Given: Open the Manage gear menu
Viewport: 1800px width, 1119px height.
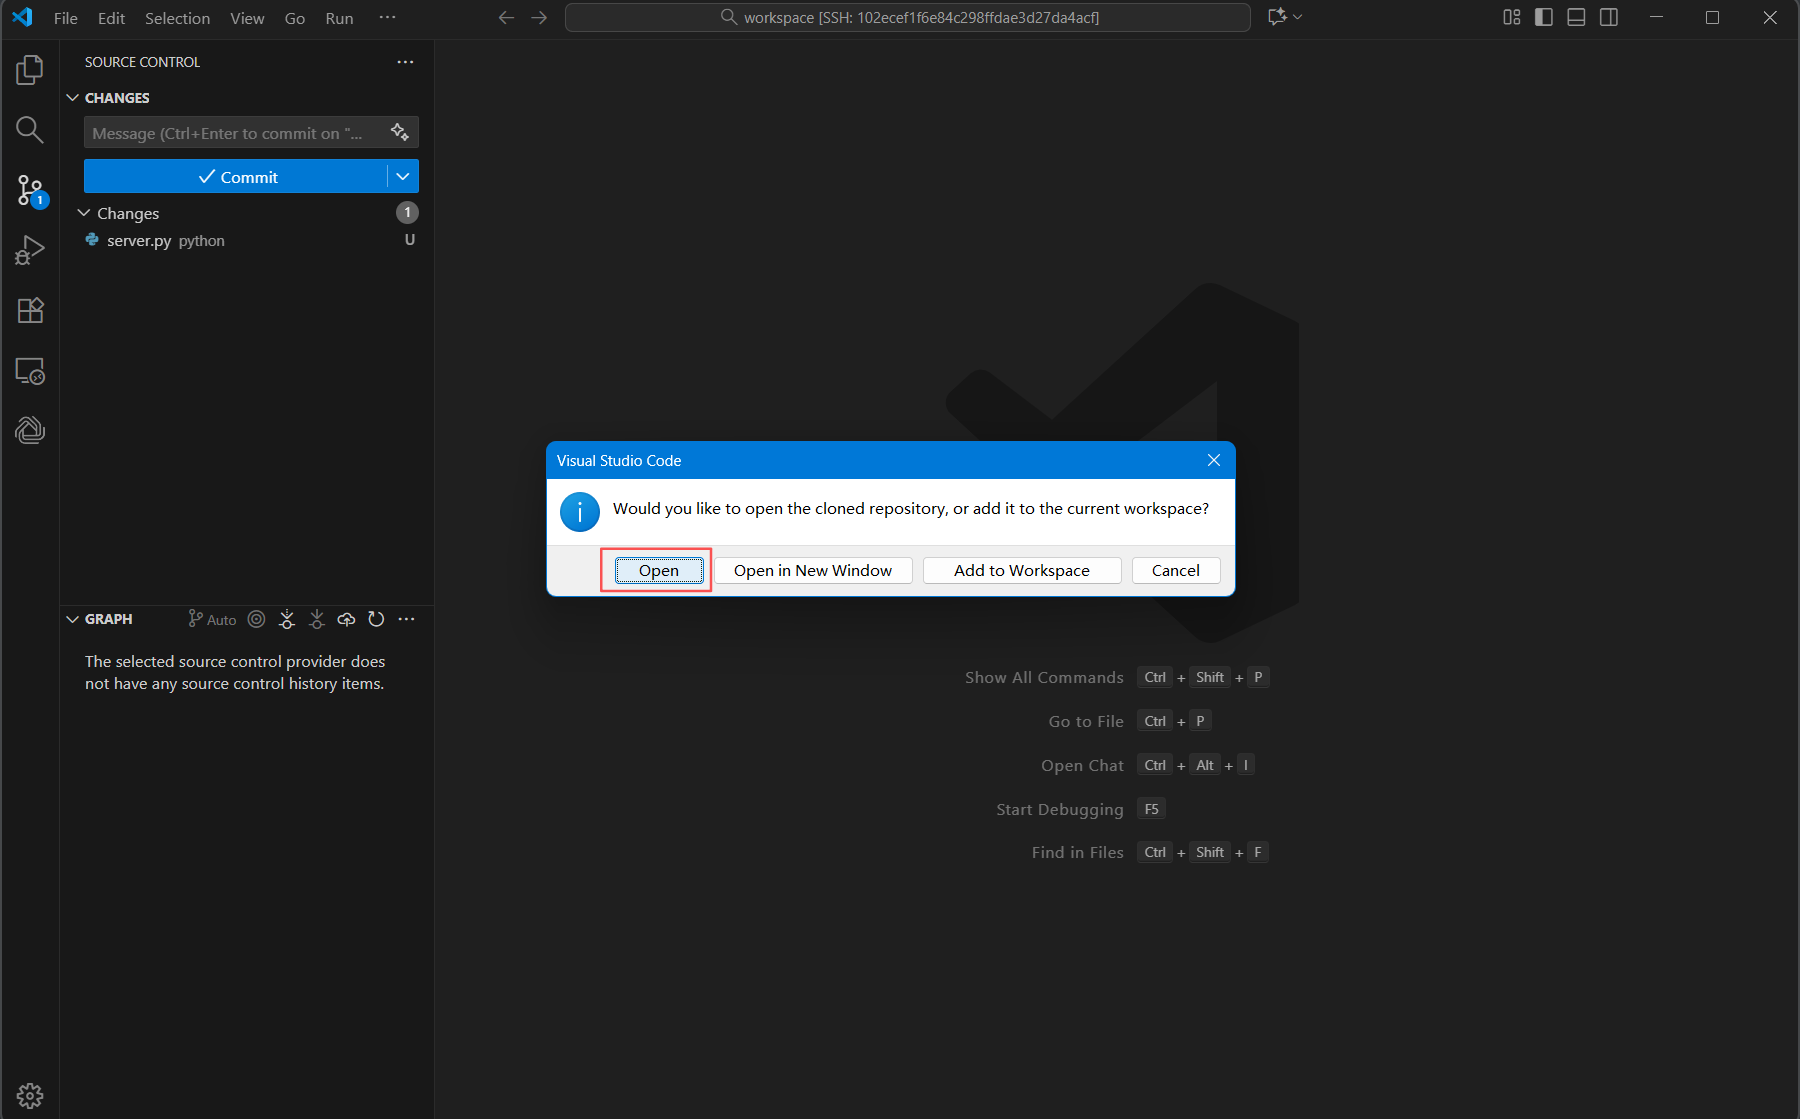Looking at the screenshot, I should pyautogui.click(x=30, y=1096).
